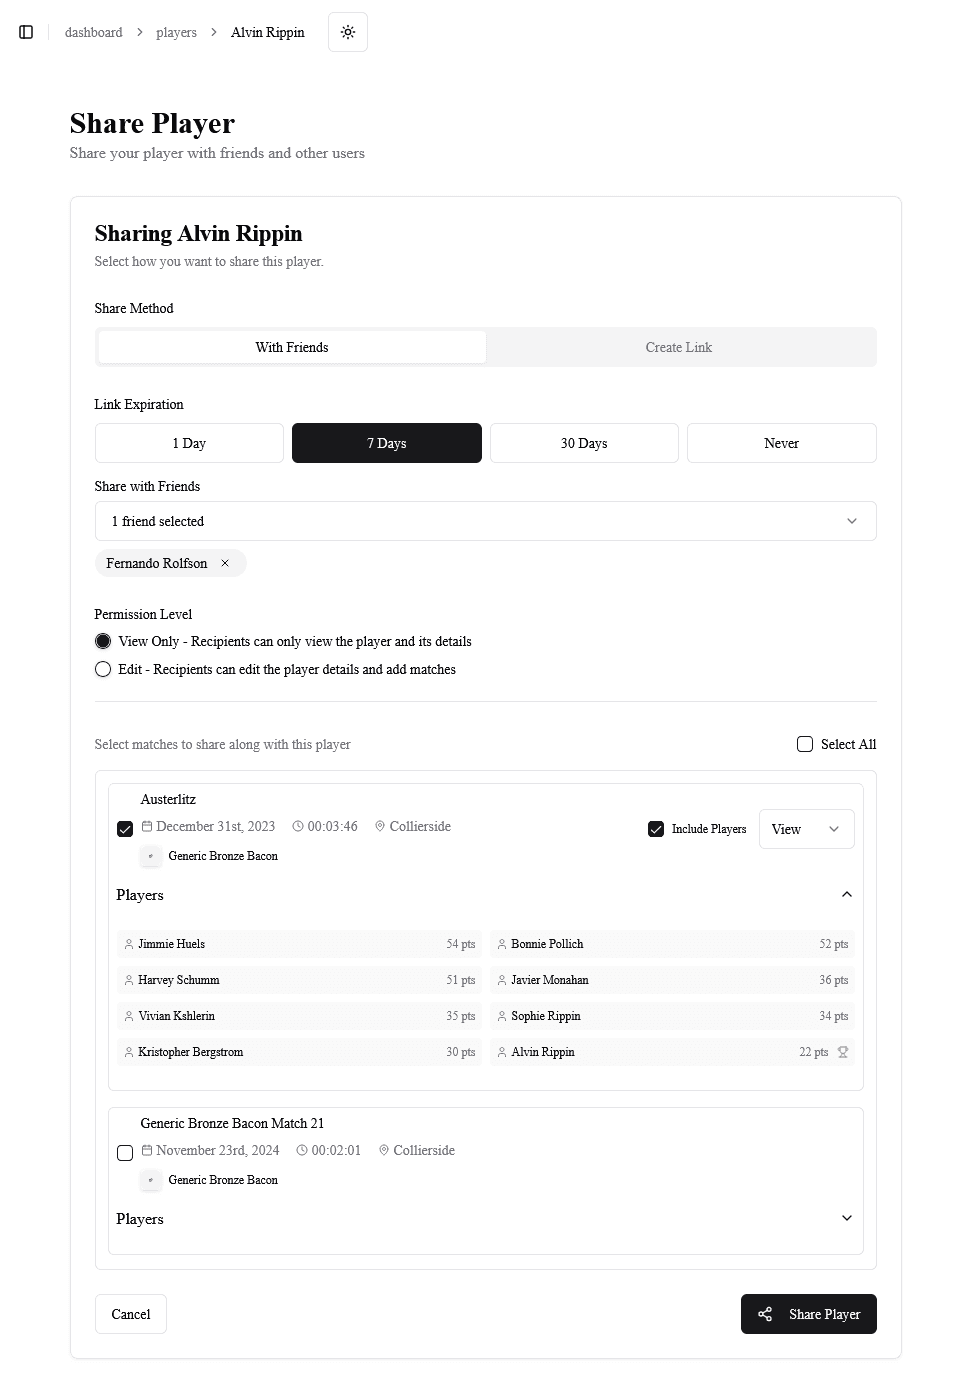Click the Cancel button
Image resolution: width=971 pixels, height=1399 pixels.
point(131,1314)
